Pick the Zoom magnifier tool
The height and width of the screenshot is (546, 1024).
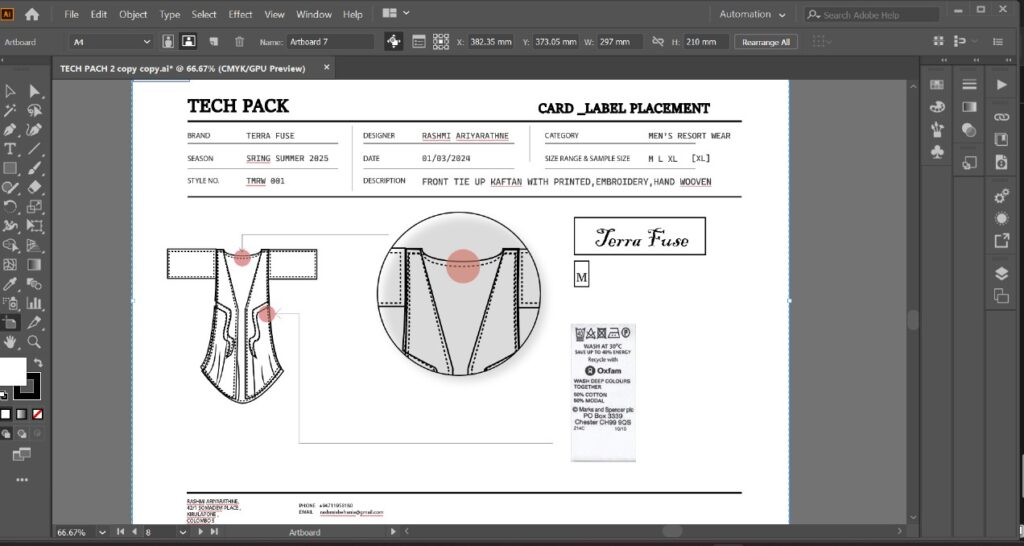click(35, 342)
